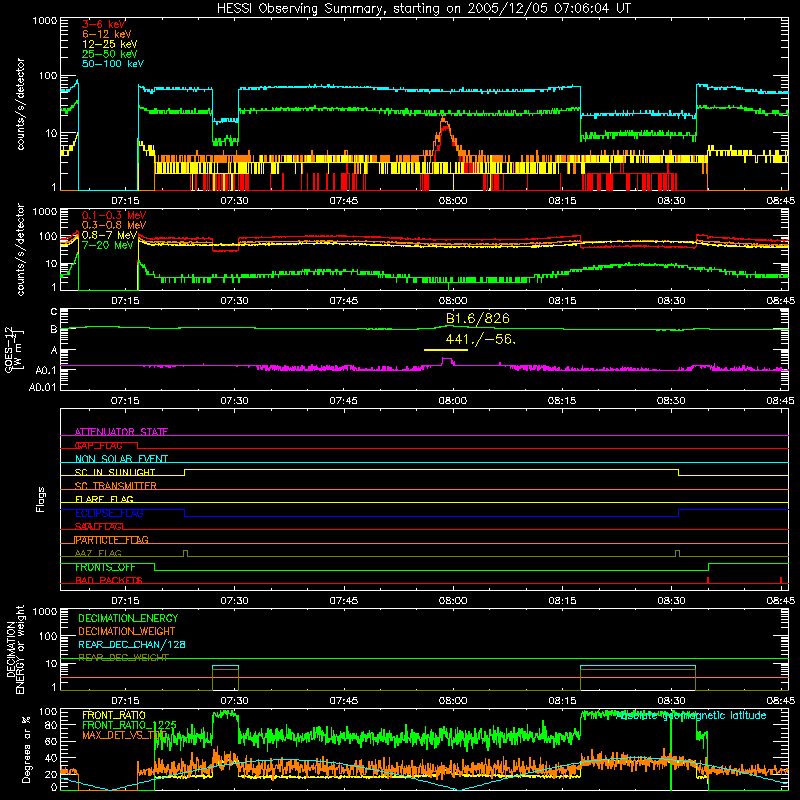Click the DECIMATION ENERGY or weight axis title
This screenshot has height=800, width=800.
point(15,649)
